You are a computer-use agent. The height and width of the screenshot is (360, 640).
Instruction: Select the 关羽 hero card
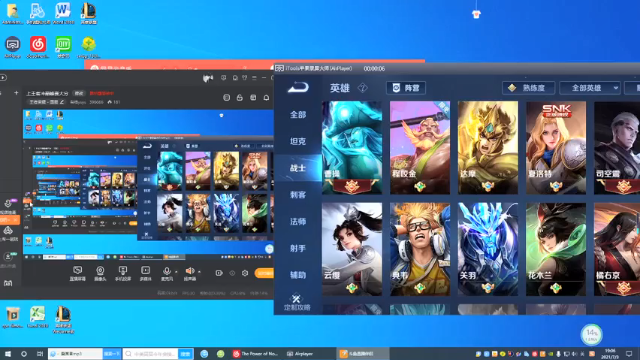[x=488, y=249]
